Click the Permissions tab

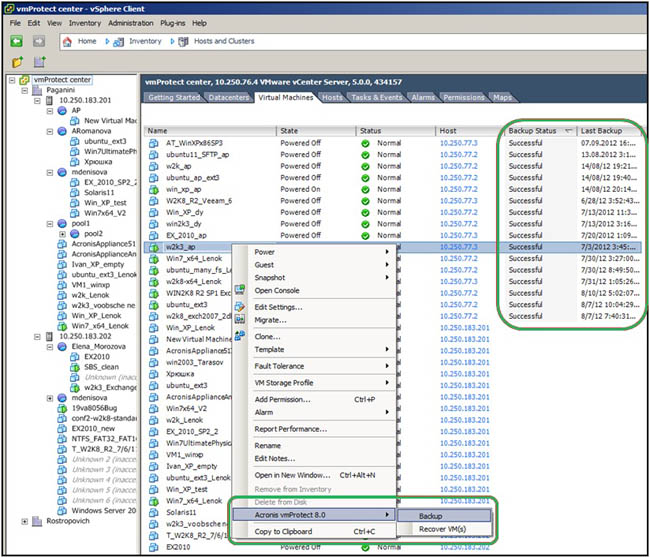[463, 97]
